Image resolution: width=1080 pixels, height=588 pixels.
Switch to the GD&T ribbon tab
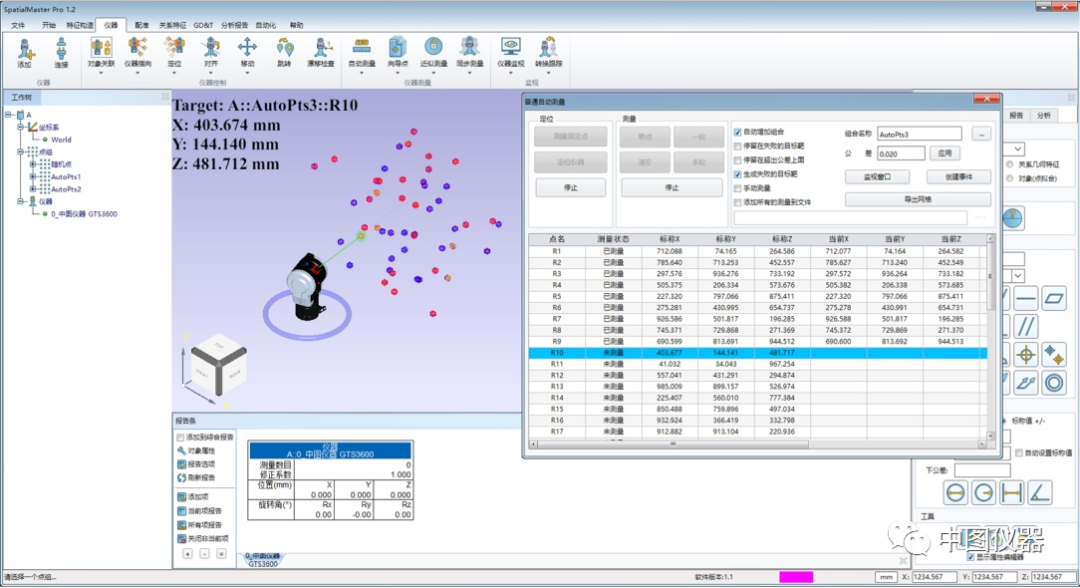(x=203, y=24)
